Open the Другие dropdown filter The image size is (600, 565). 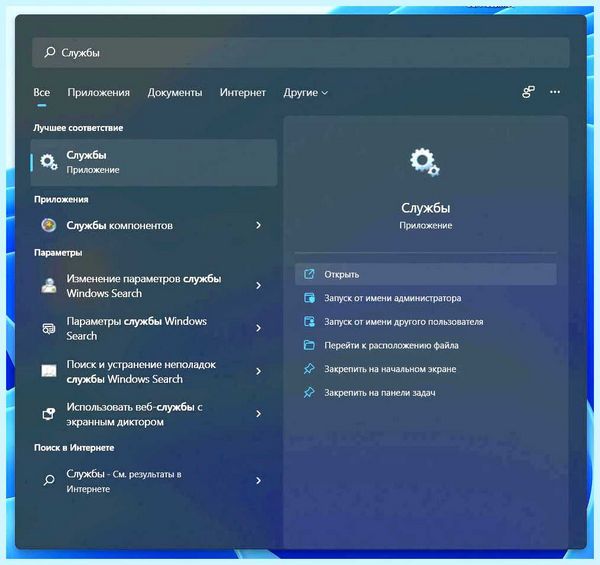(x=305, y=92)
